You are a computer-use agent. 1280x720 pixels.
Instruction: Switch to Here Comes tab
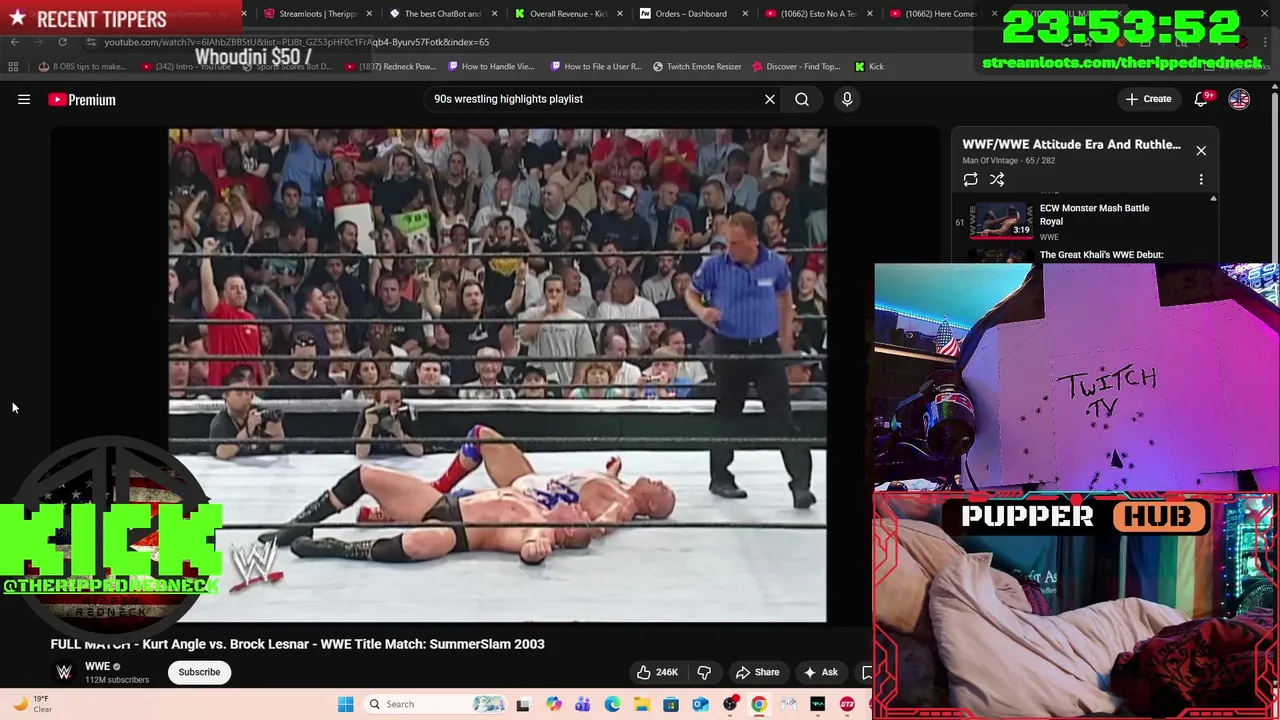coord(941,14)
